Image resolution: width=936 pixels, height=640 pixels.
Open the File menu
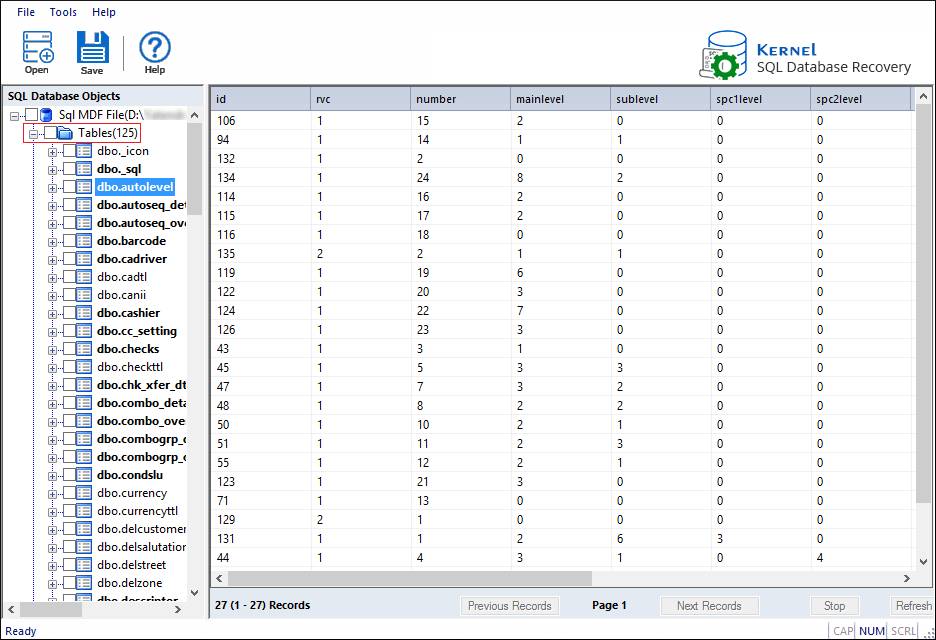26,12
